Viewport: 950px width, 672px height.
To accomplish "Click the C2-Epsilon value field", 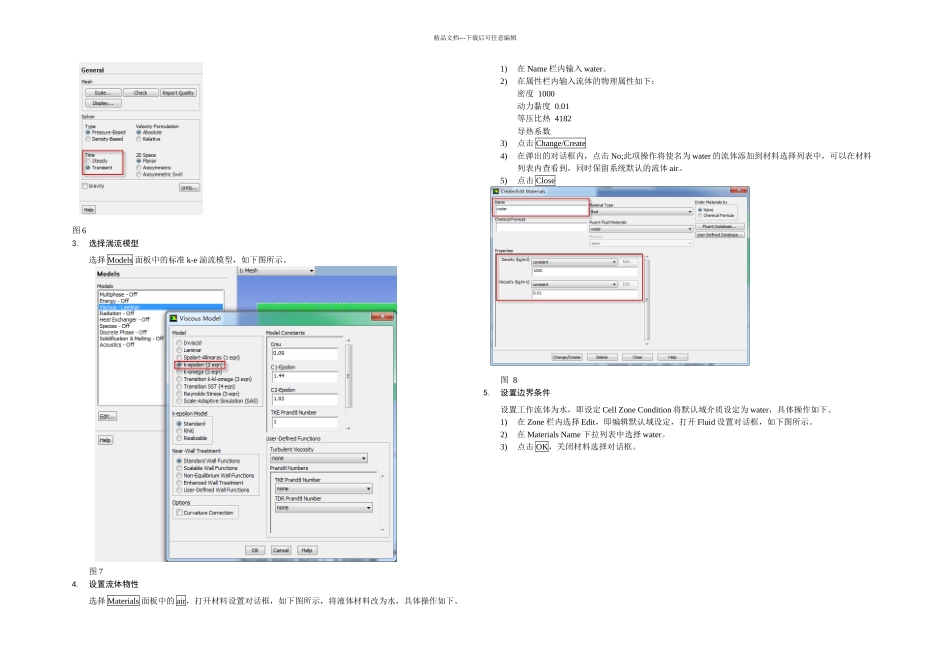I will [305, 399].
